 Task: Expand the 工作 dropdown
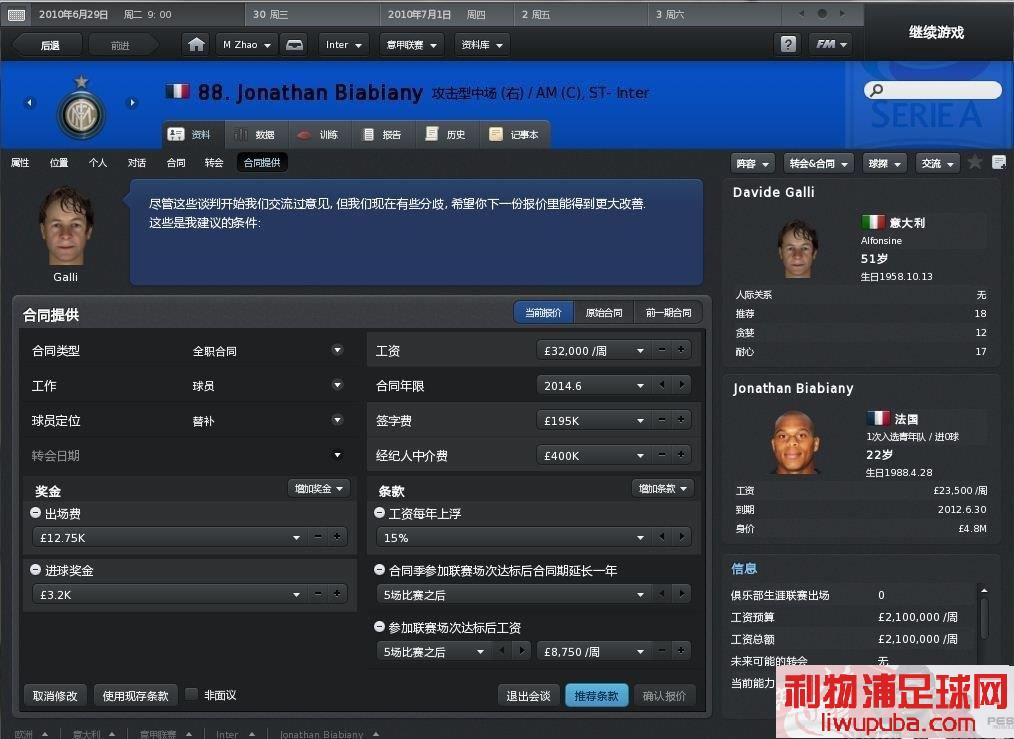pyautogui.click(x=338, y=385)
